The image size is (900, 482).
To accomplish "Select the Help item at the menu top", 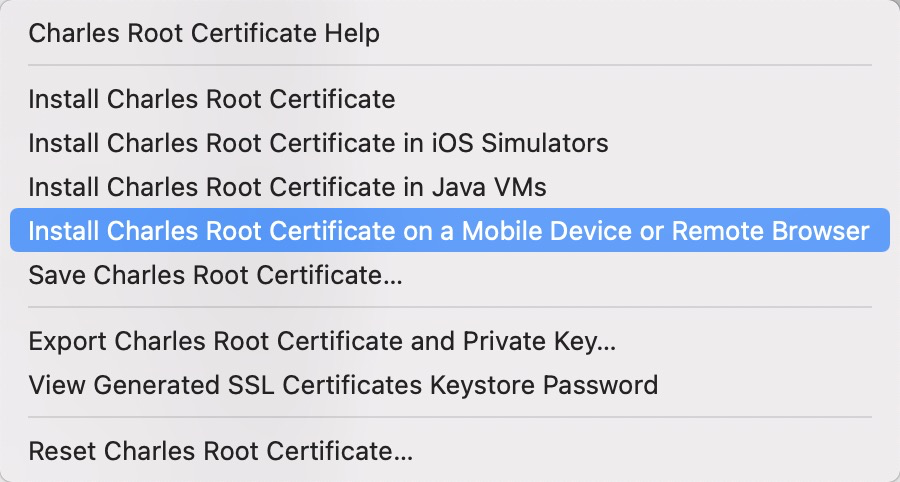I will click(204, 34).
